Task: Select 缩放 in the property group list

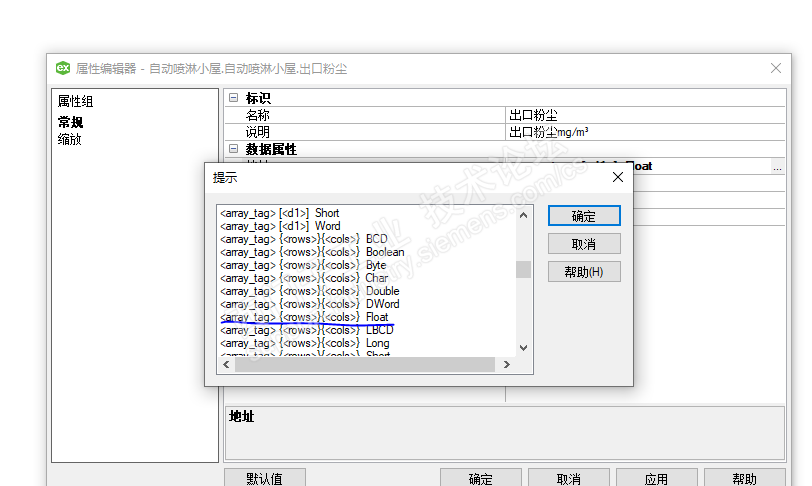Action: click(69, 139)
